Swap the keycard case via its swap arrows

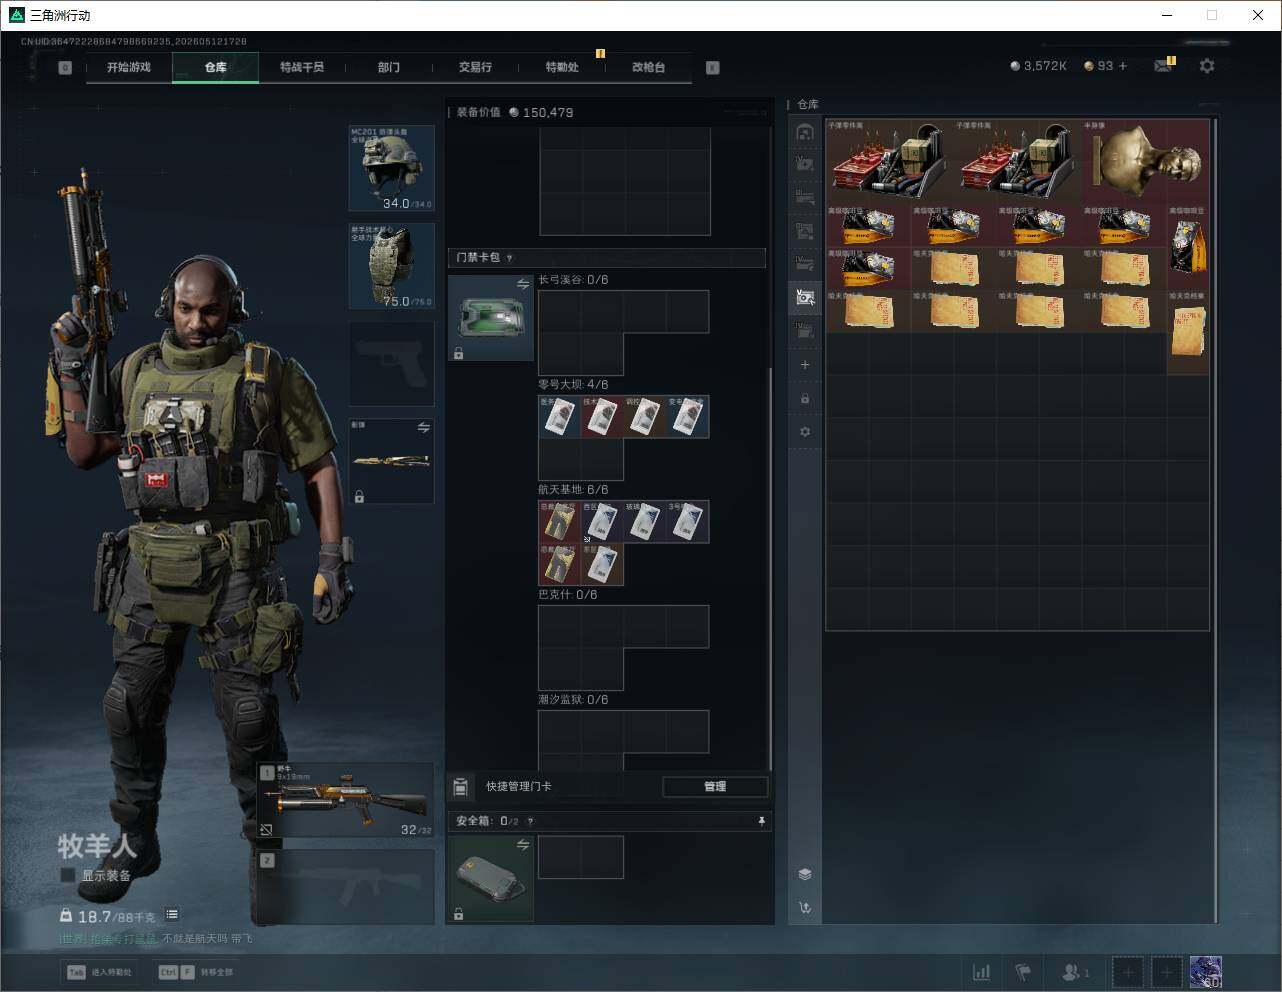(x=522, y=285)
